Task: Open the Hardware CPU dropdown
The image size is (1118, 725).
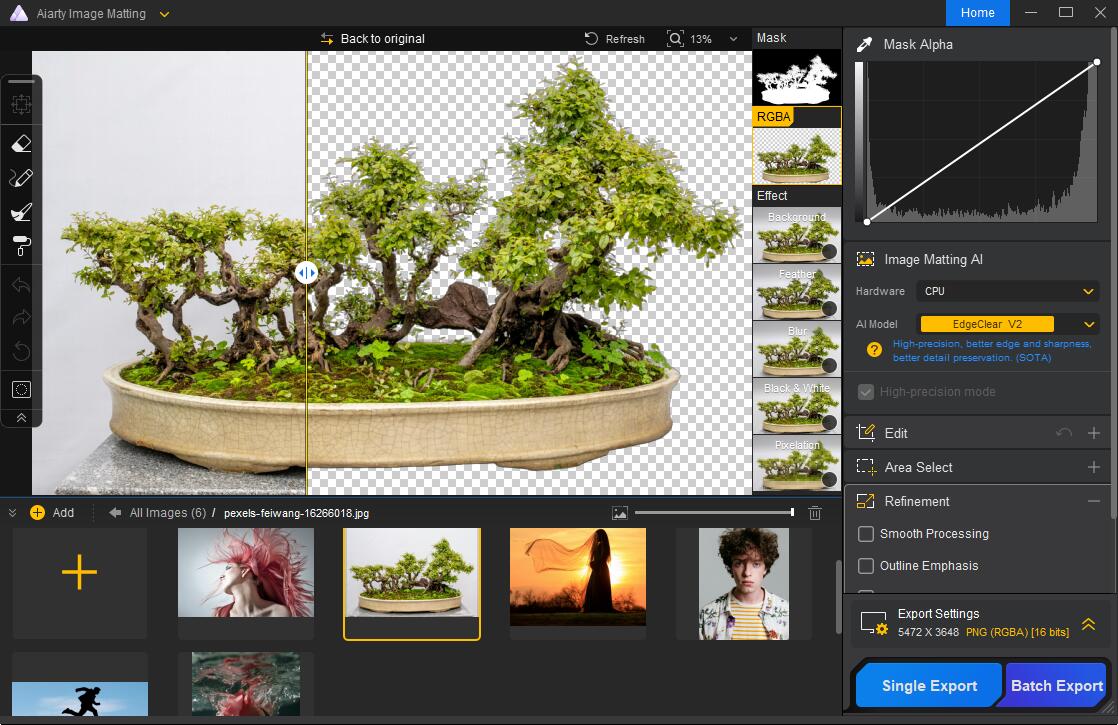Action: tap(1009, 291)
